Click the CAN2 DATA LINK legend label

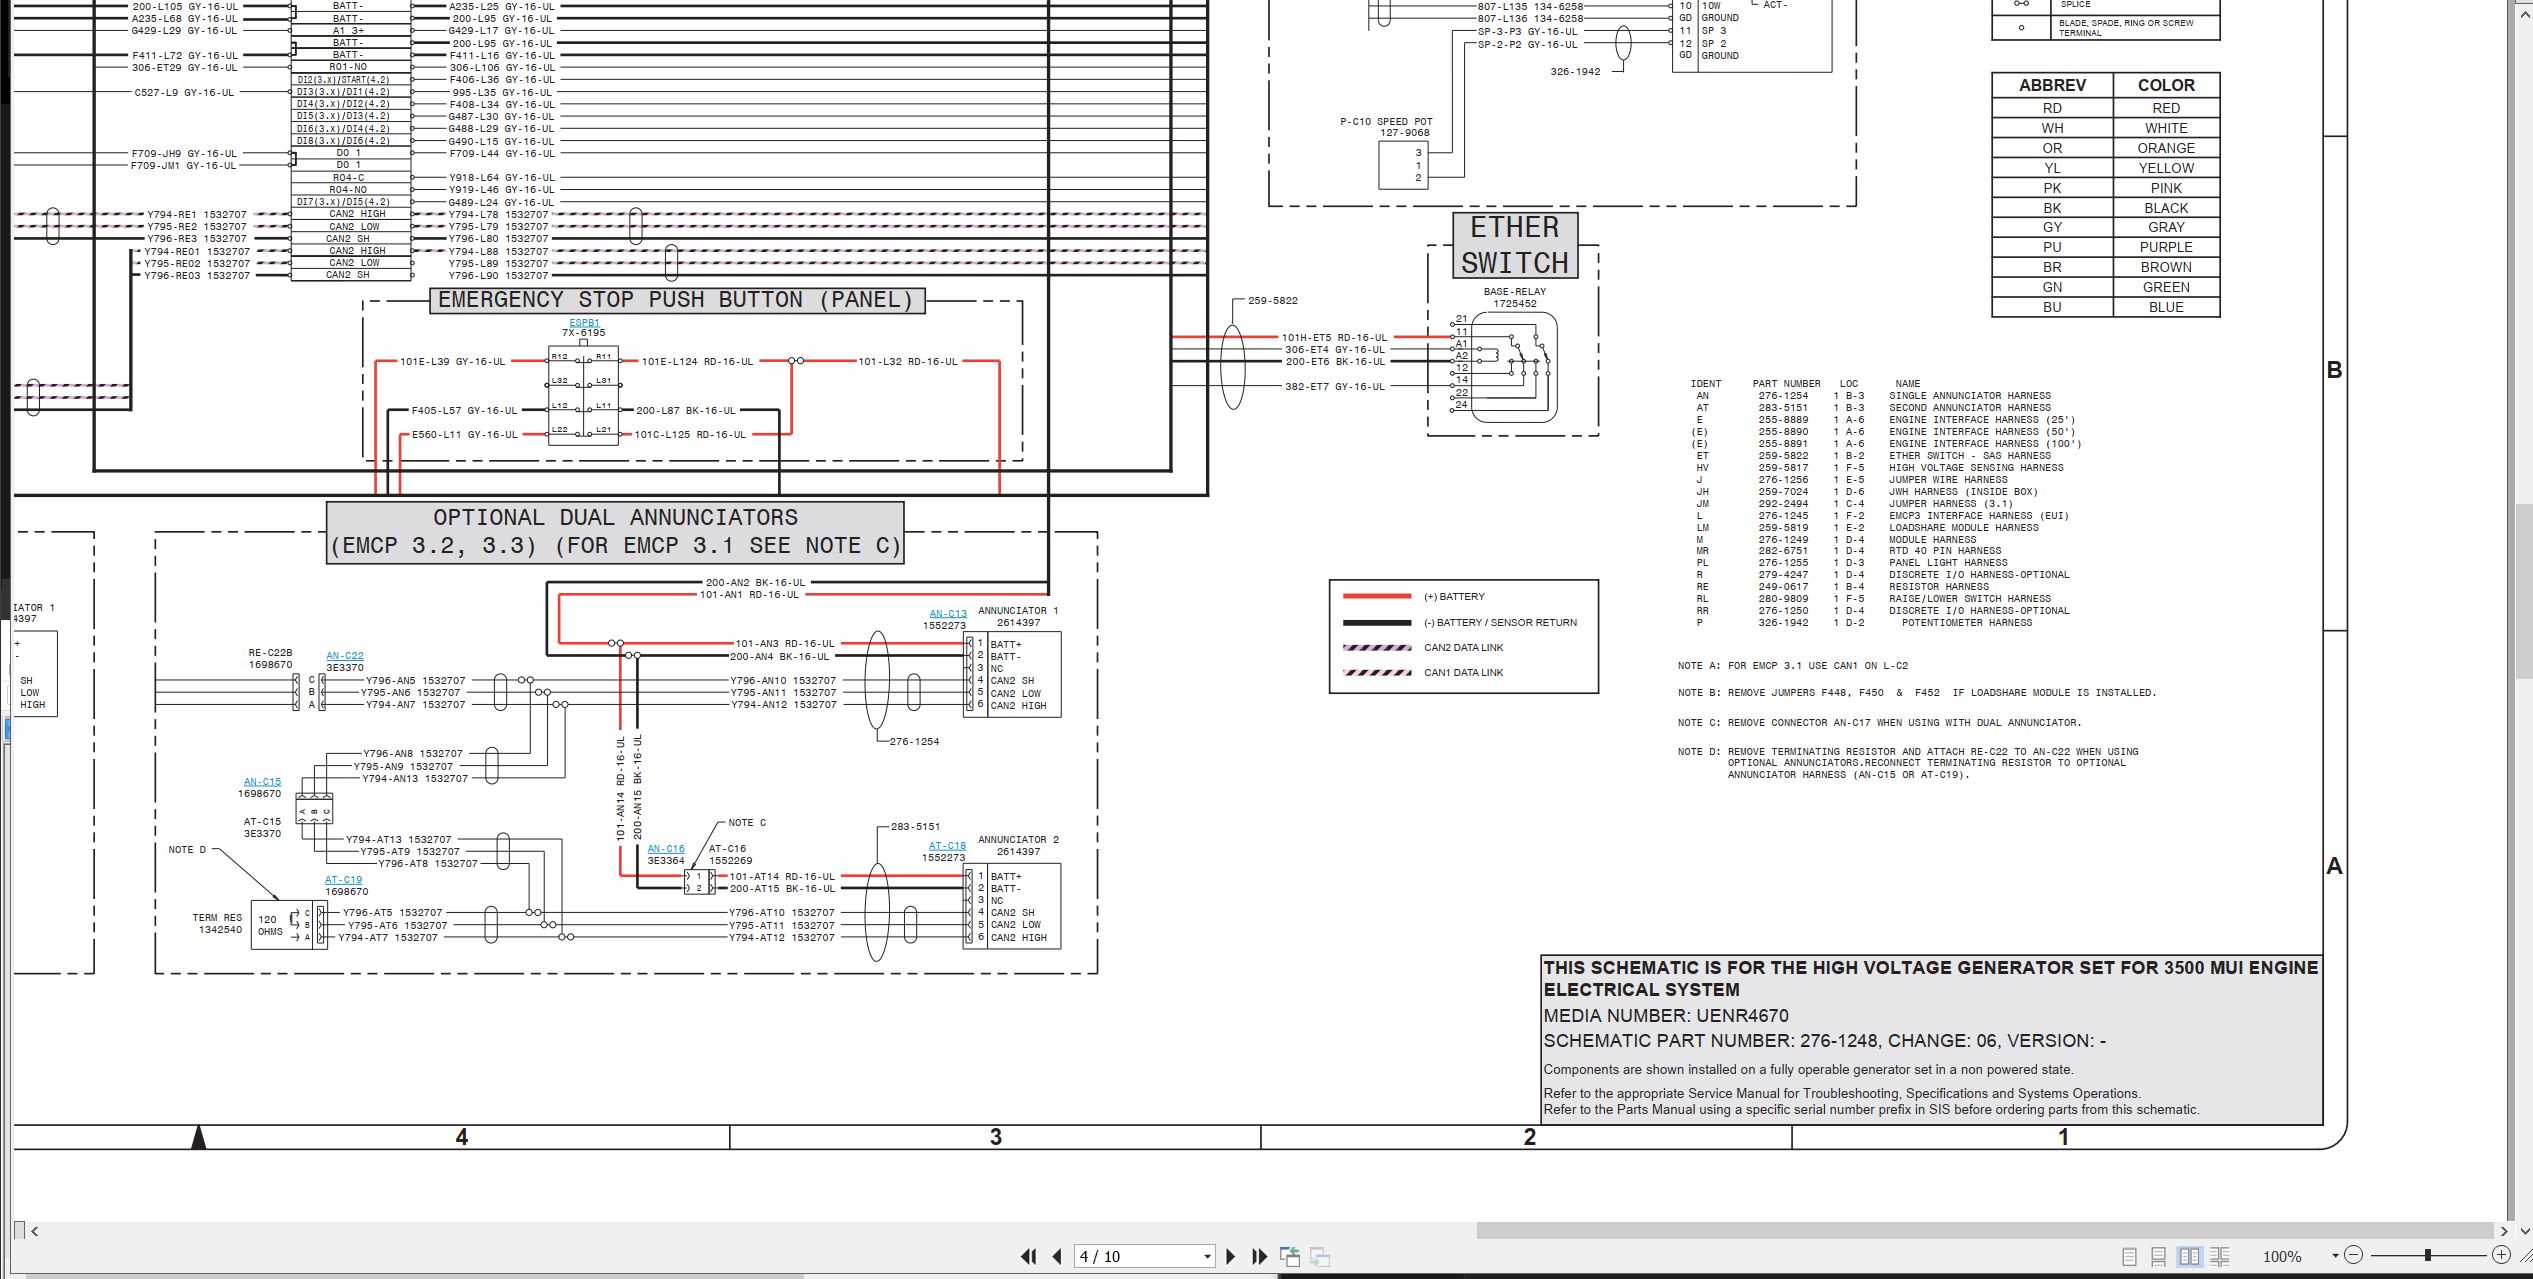point(1463,648)
